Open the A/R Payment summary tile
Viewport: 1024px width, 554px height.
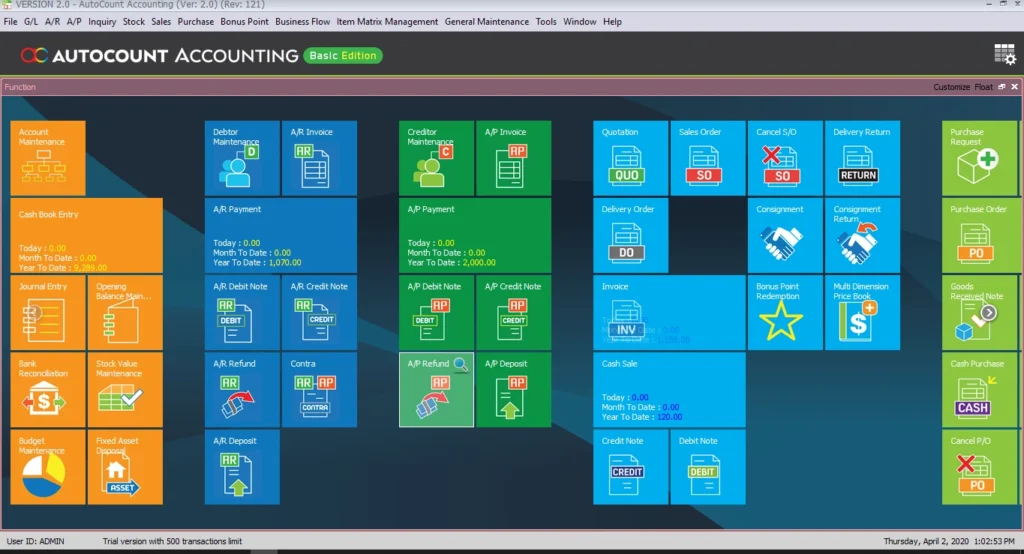pos(281,235)
